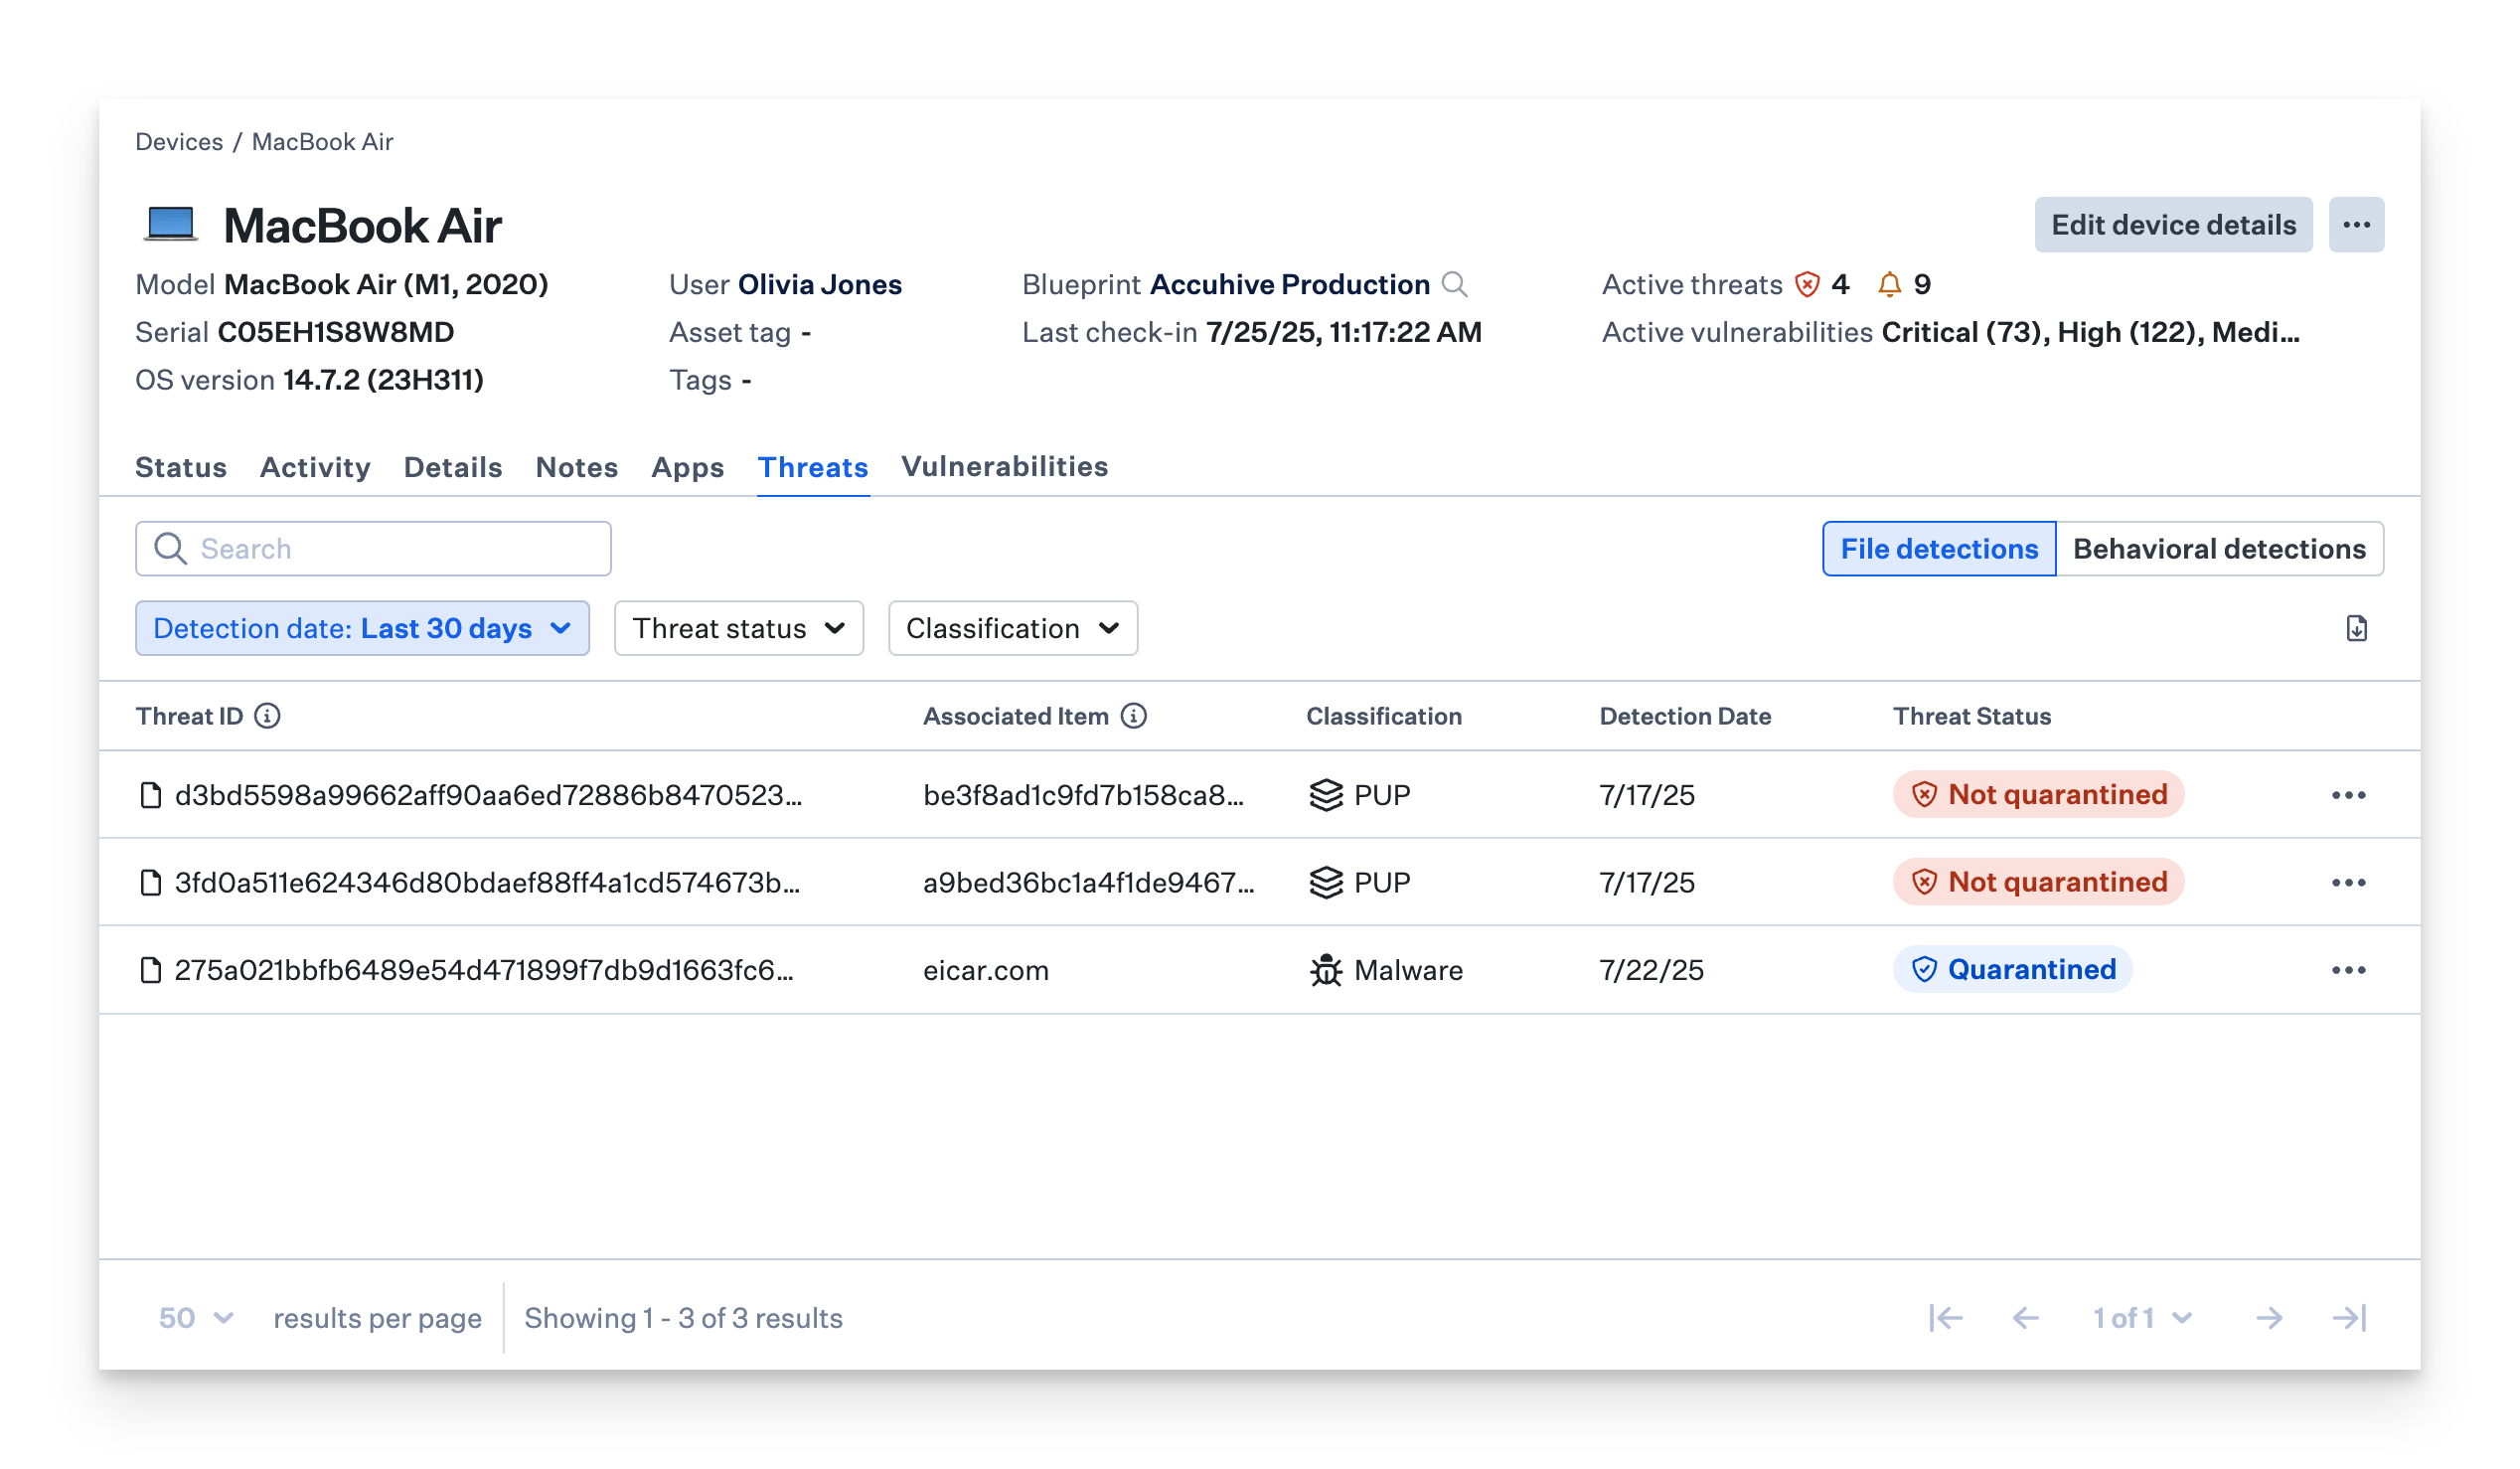Open the Activity tab
This screenshot has height=1469, width=2520.
tap(315, 467)
